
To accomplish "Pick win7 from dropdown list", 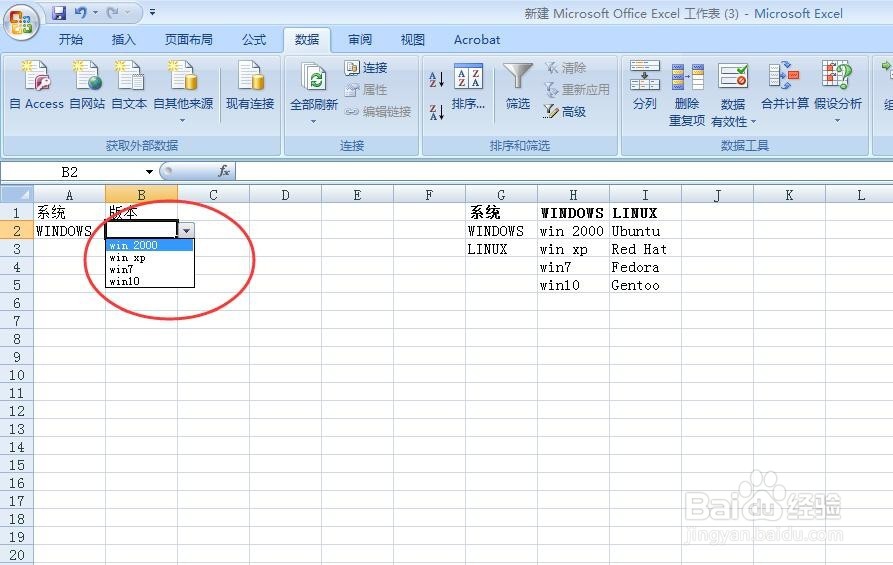I will coord(150,269).
